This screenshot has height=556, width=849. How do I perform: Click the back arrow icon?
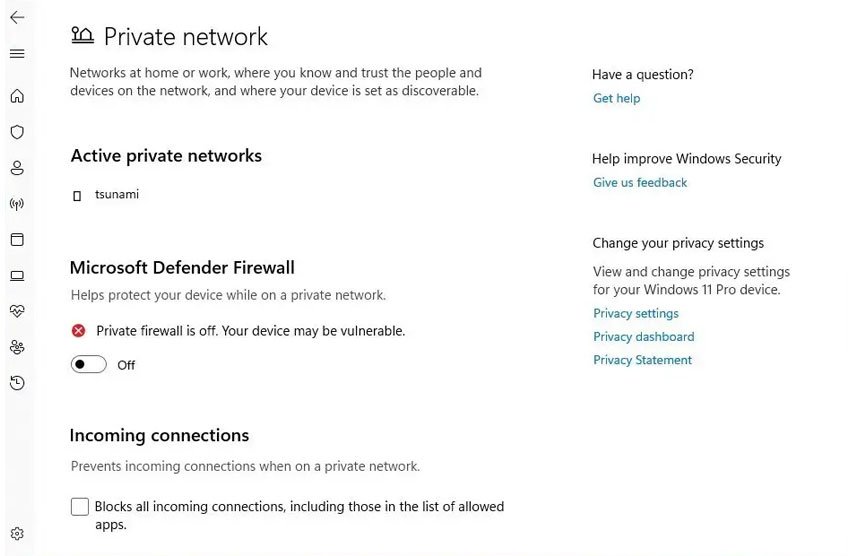coord(17,18)
